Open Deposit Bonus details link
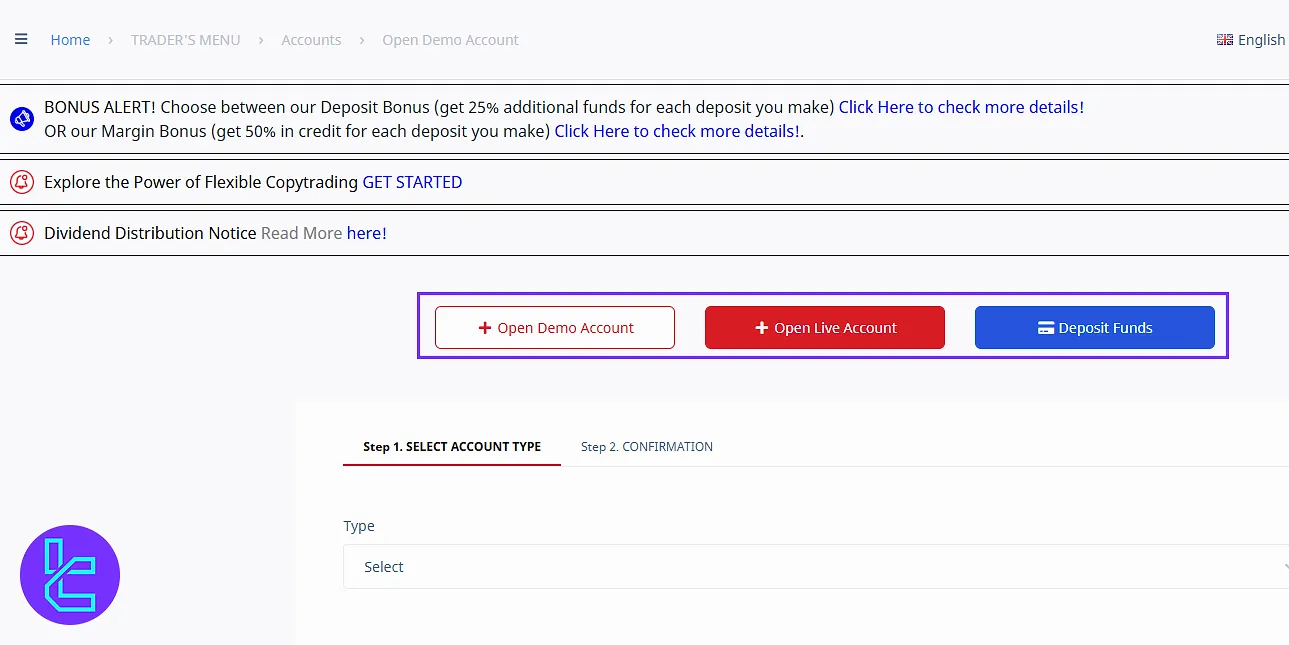 (960, 107)
